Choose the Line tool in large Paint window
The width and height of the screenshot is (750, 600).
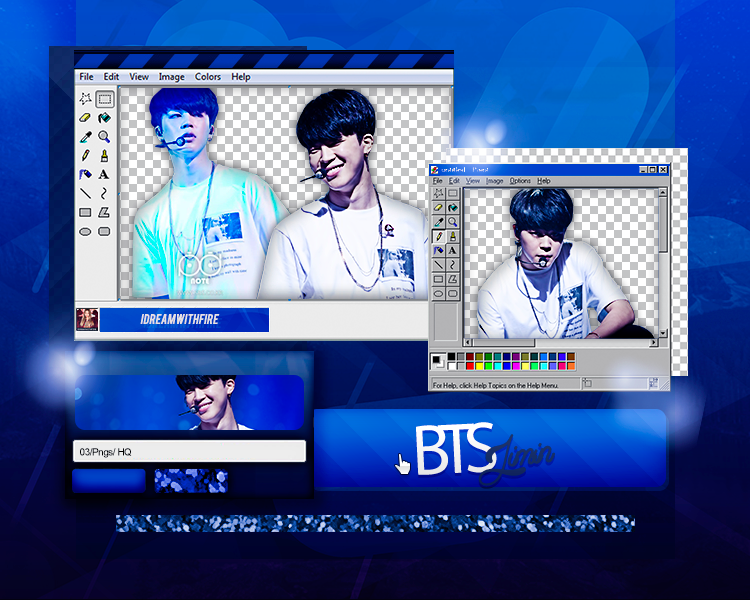coord(86,193)
